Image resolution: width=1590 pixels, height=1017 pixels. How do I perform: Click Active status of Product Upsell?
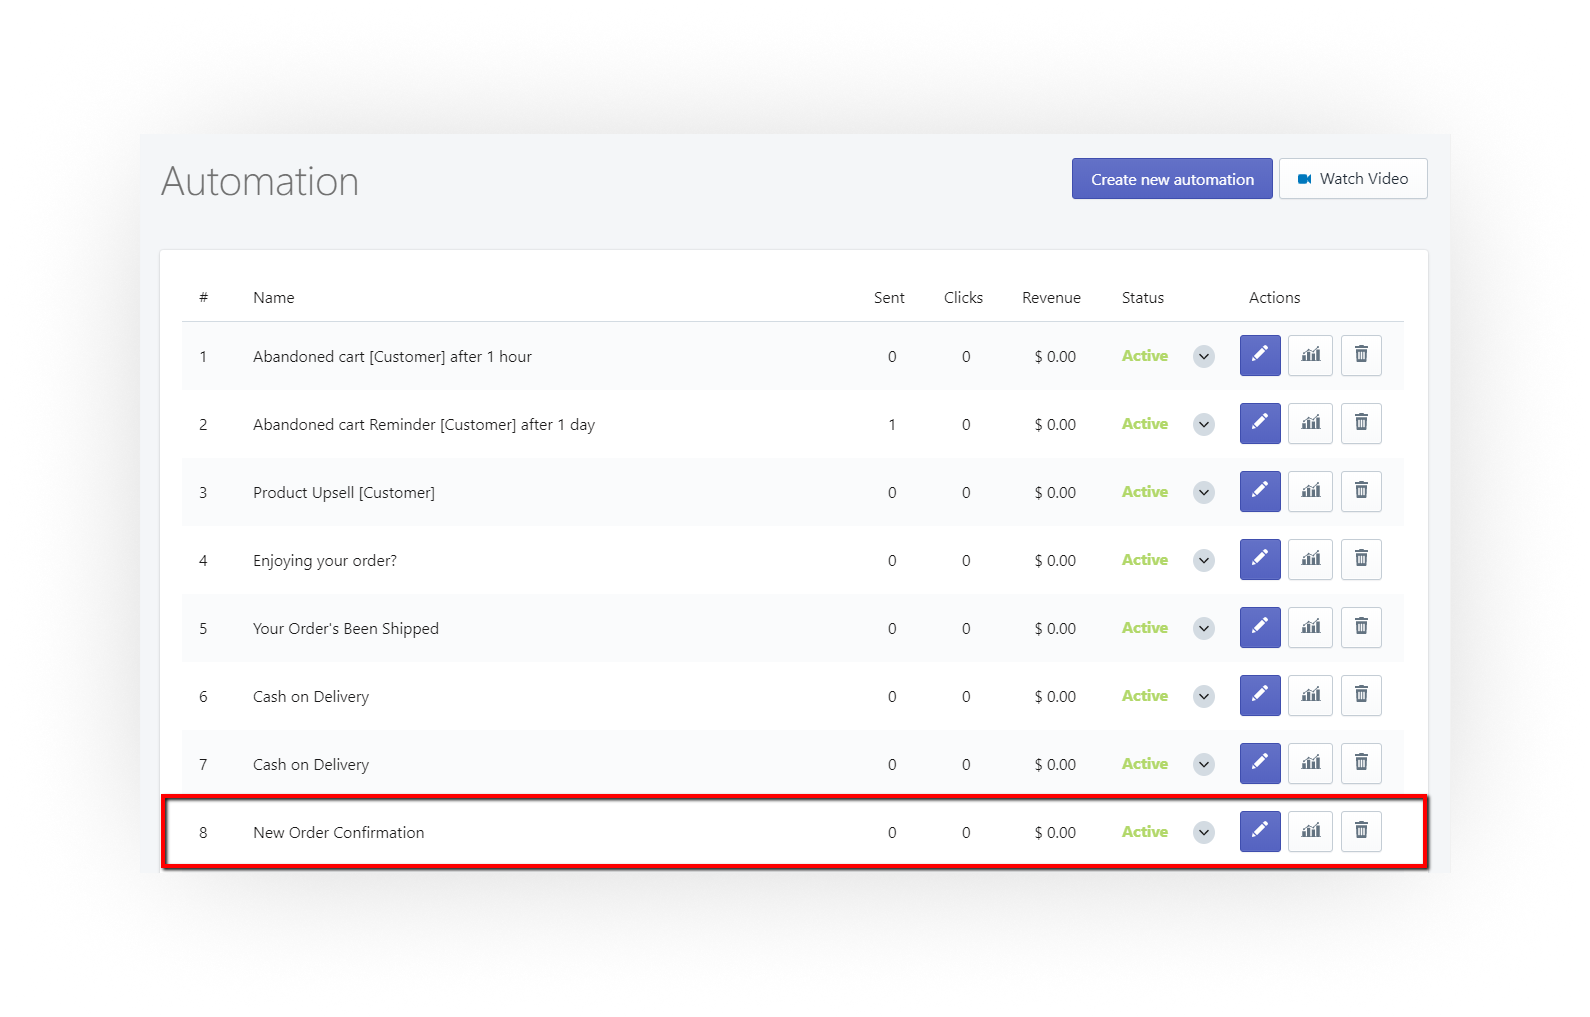click(1145, 492)
